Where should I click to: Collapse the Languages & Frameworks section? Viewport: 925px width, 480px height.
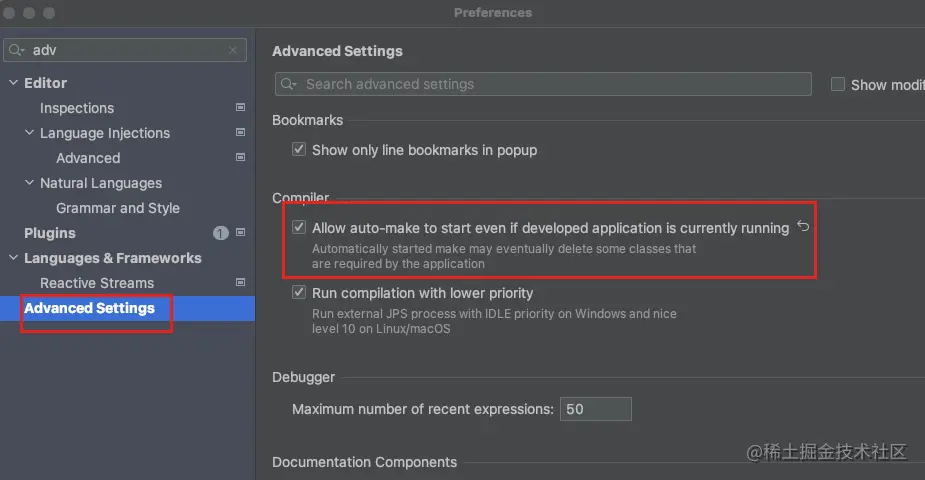click(13, 258)
